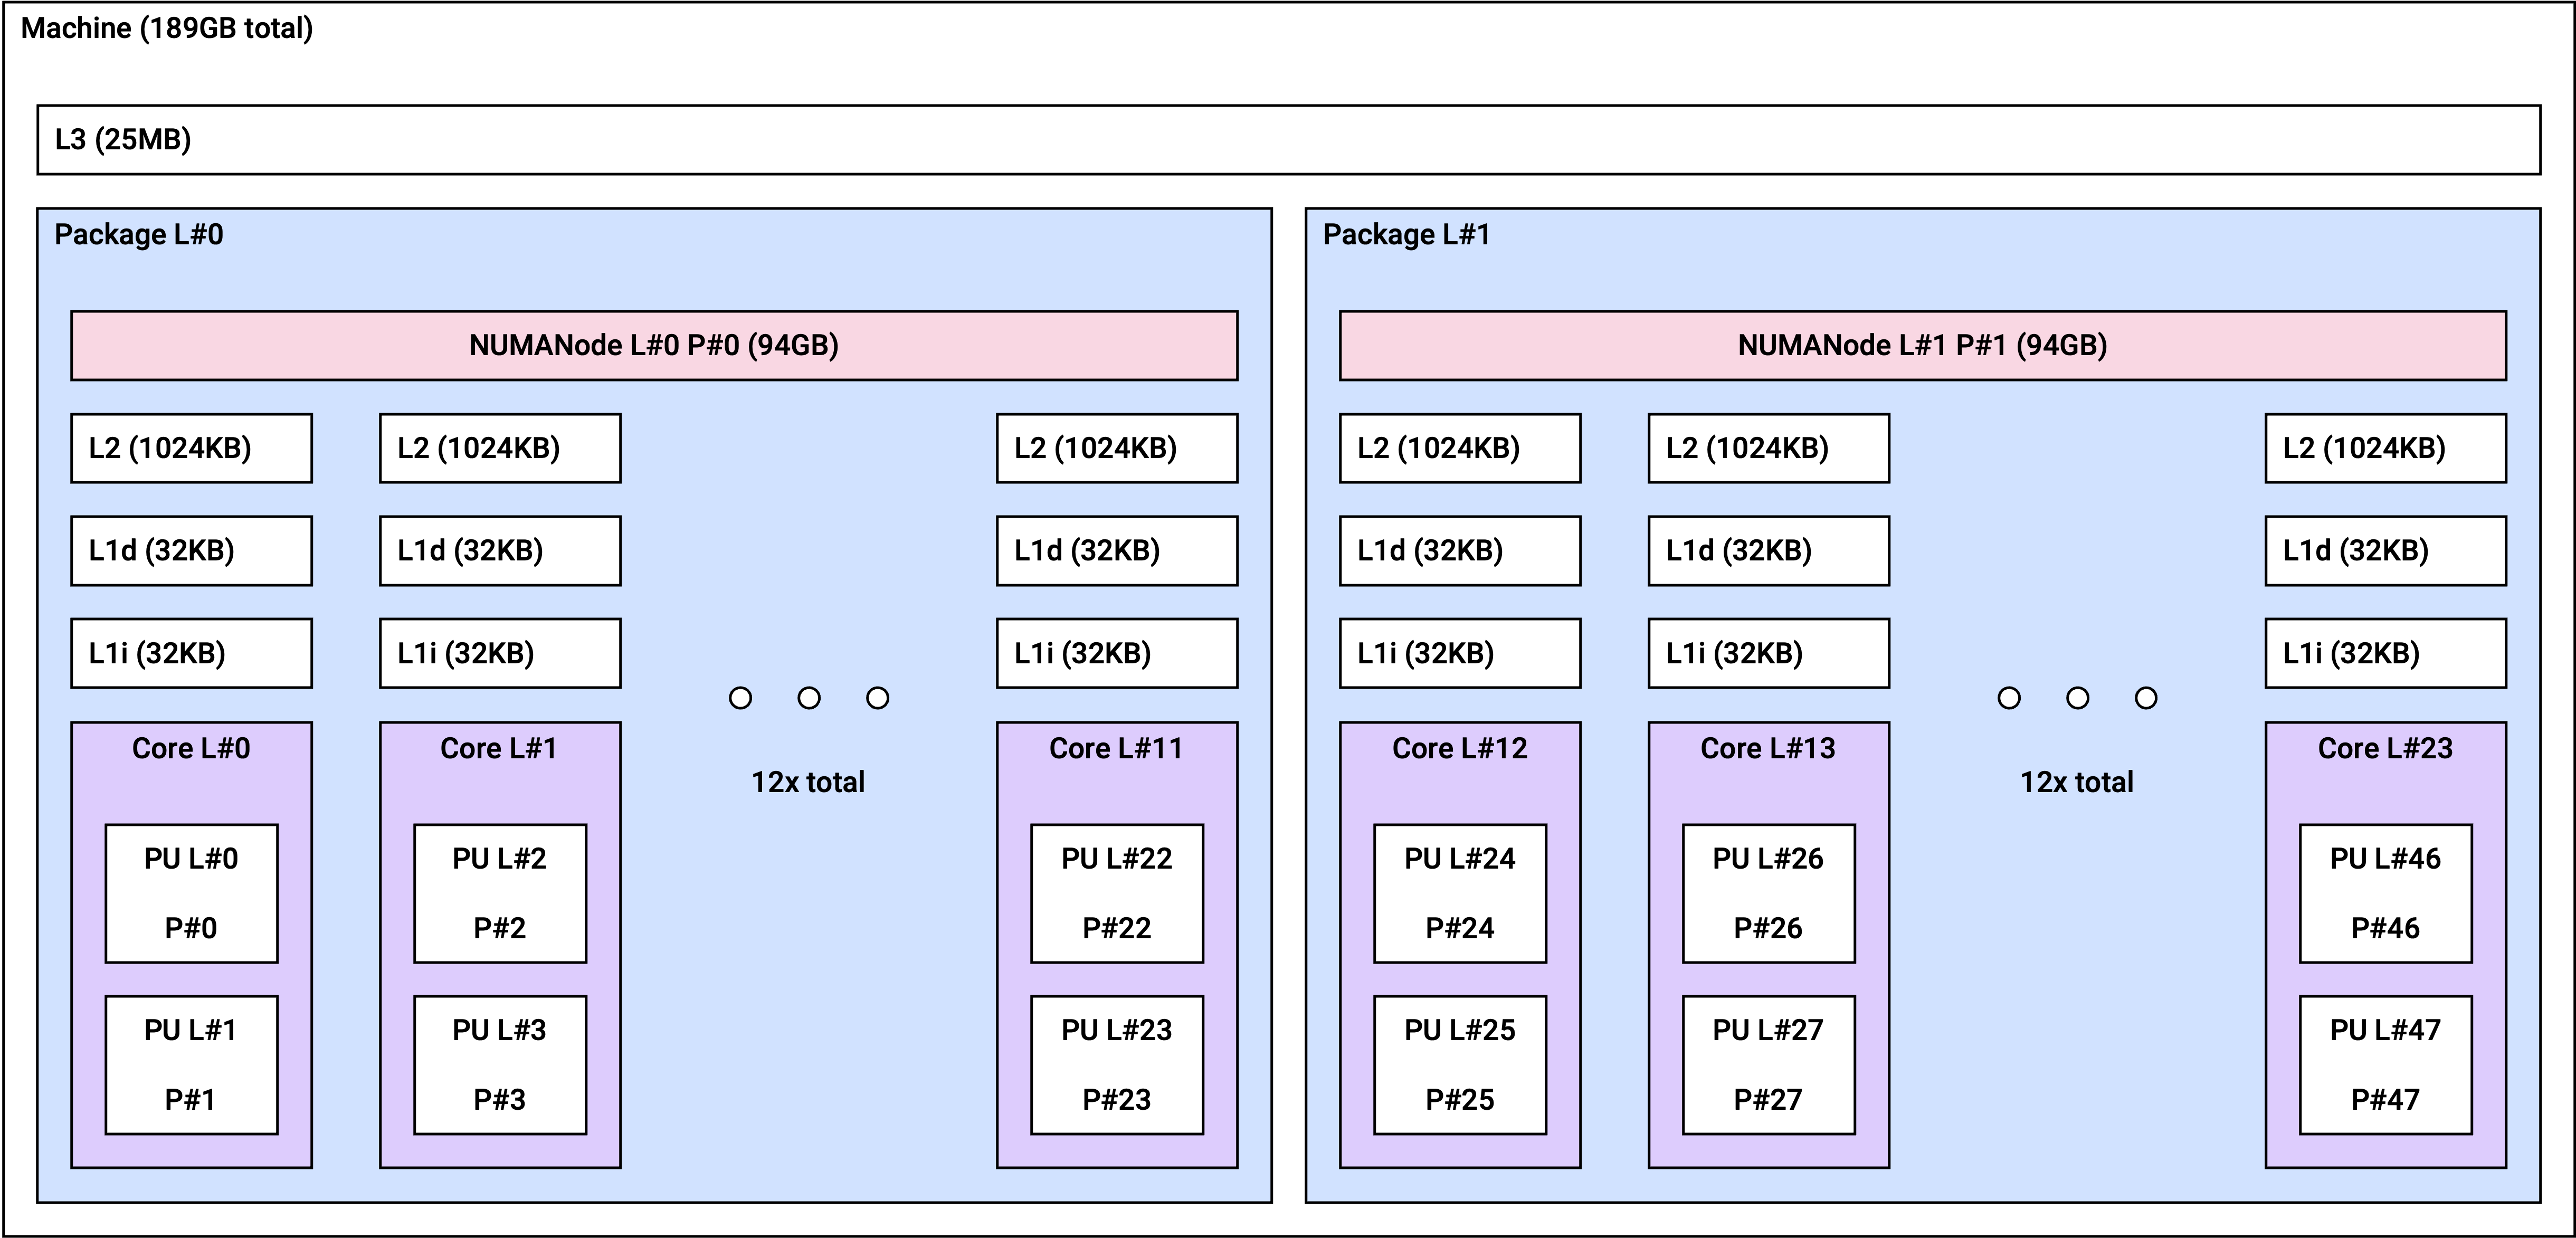Image resolution: width=2576 pixels, height=1238 pixels.
Task: Select the PU L#0 P#0 box
Action: [x=192, y=894]
